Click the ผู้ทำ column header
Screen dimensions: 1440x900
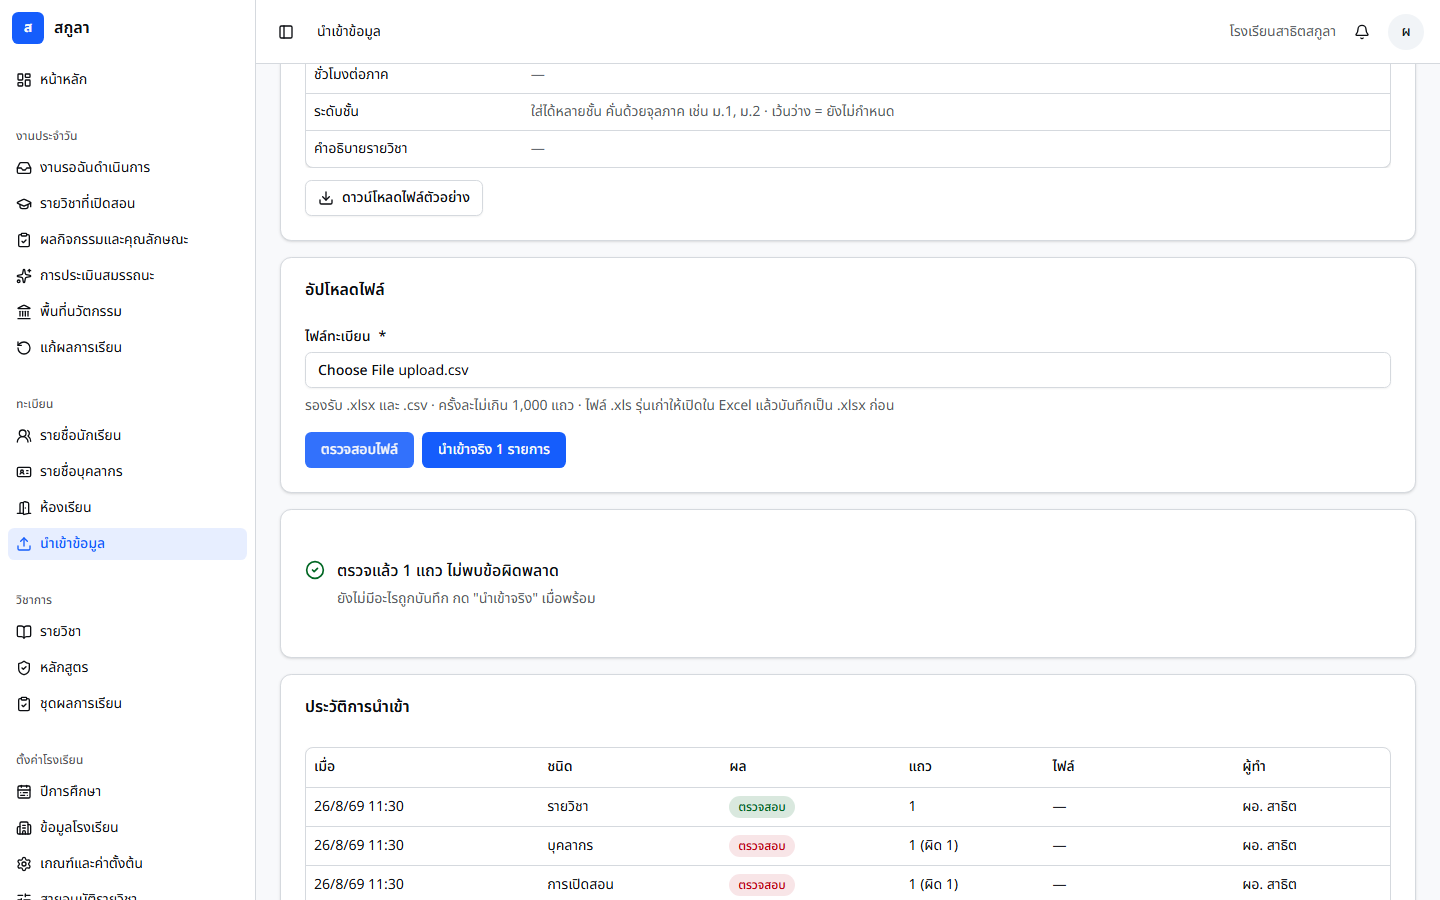point(1254,767)
